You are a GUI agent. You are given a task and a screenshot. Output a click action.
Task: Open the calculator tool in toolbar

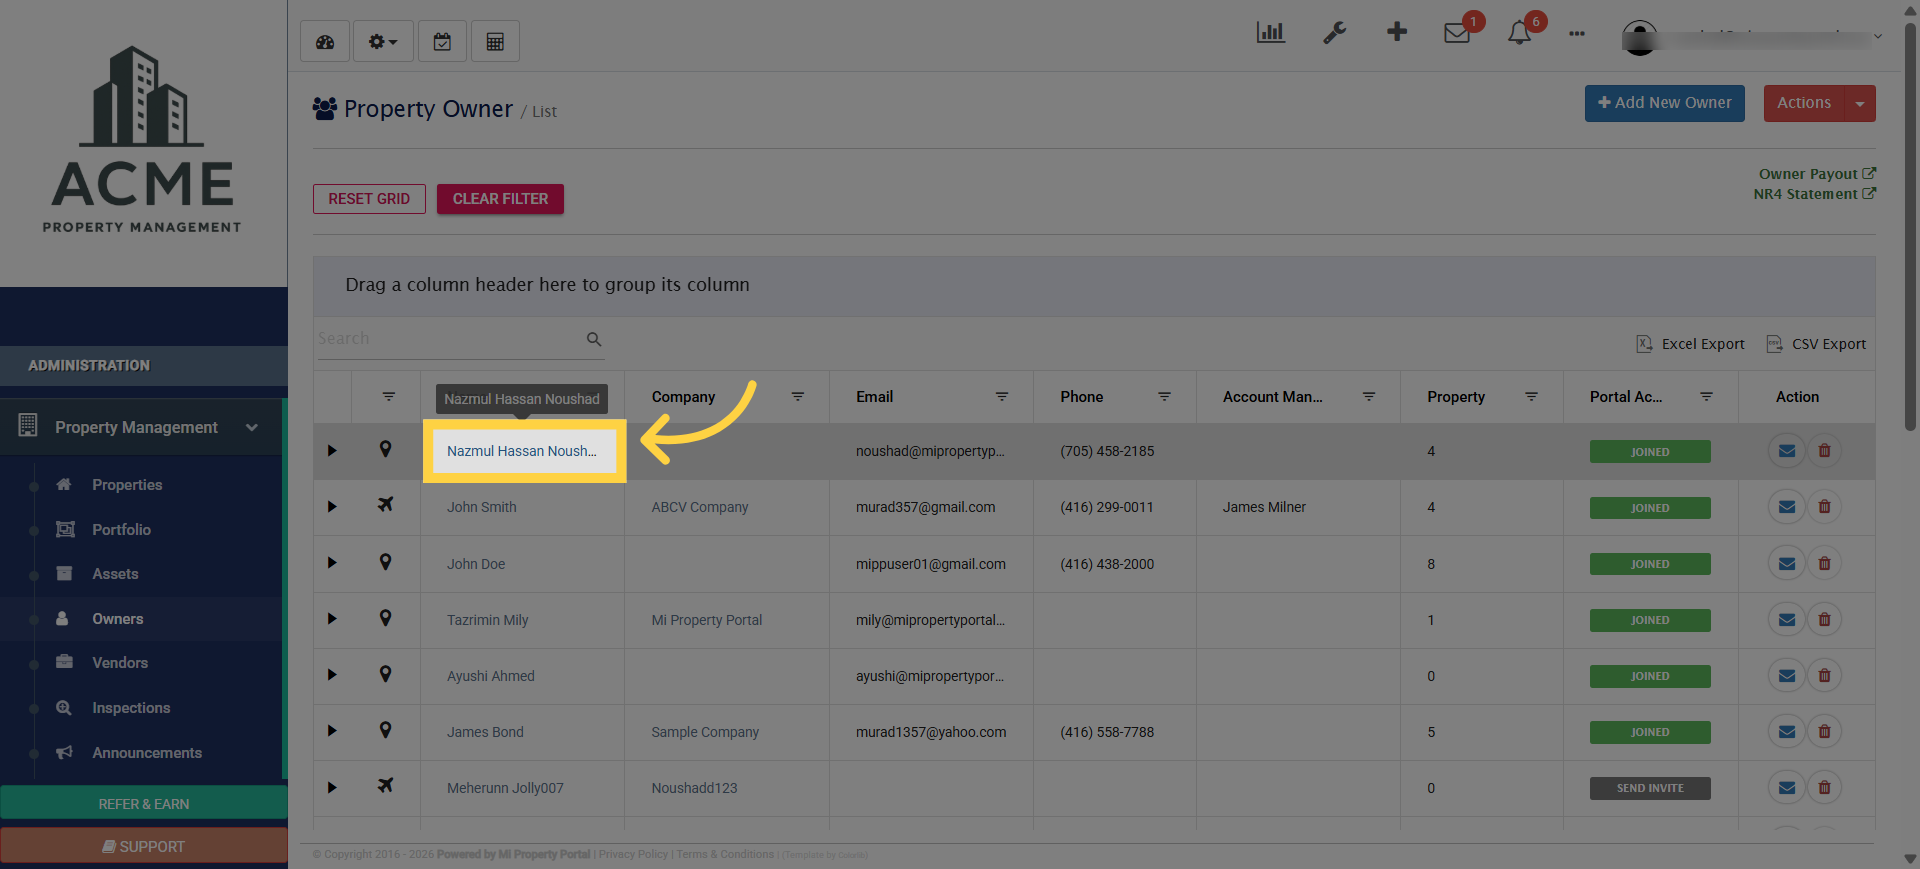pos(495,42)
